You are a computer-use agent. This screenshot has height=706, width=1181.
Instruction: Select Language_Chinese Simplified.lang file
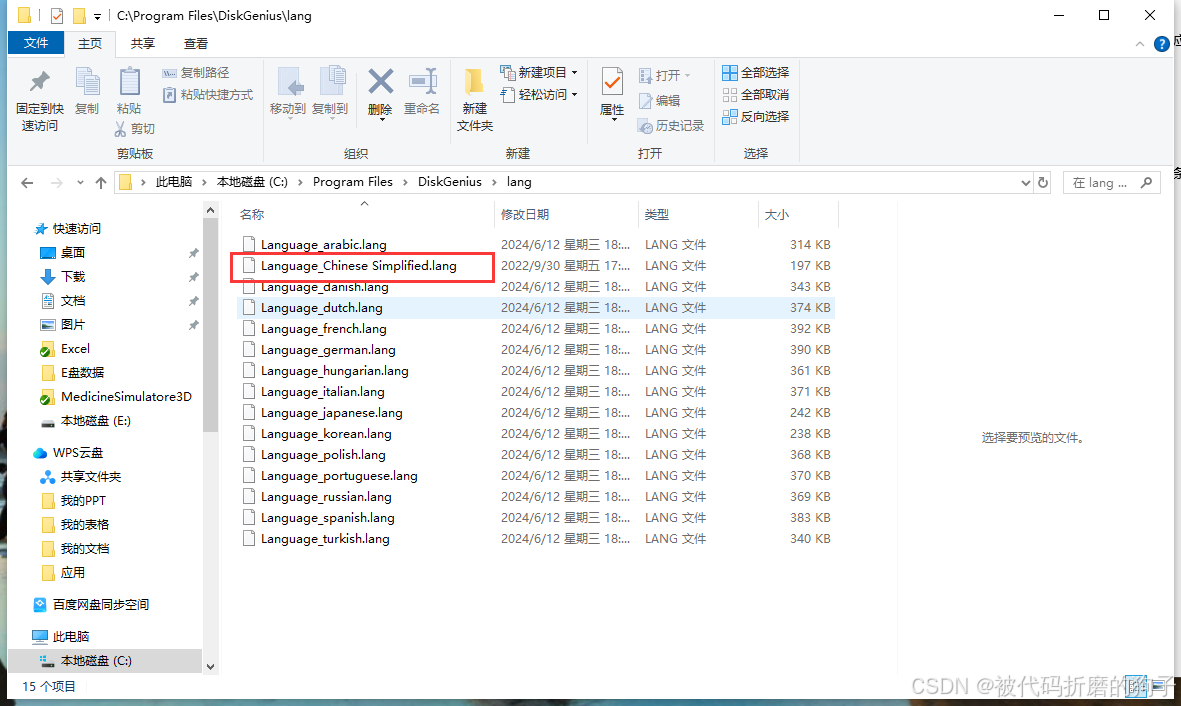359,266
